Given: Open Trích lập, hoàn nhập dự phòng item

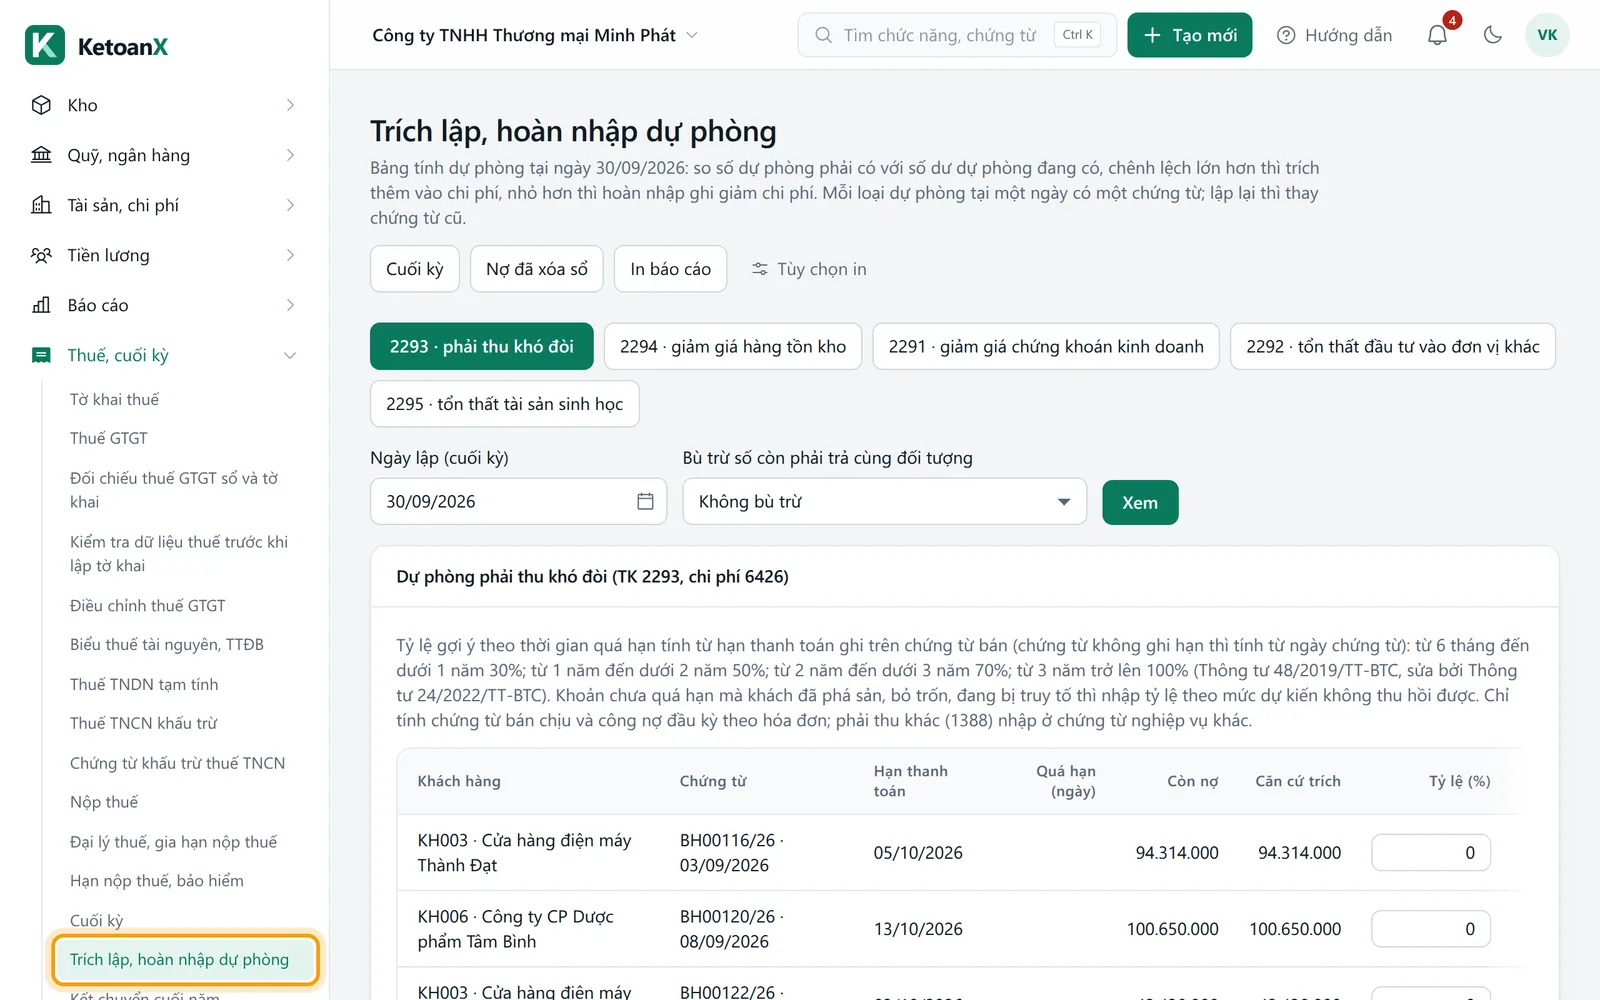Looking at the screenshot, I should 186,959.
